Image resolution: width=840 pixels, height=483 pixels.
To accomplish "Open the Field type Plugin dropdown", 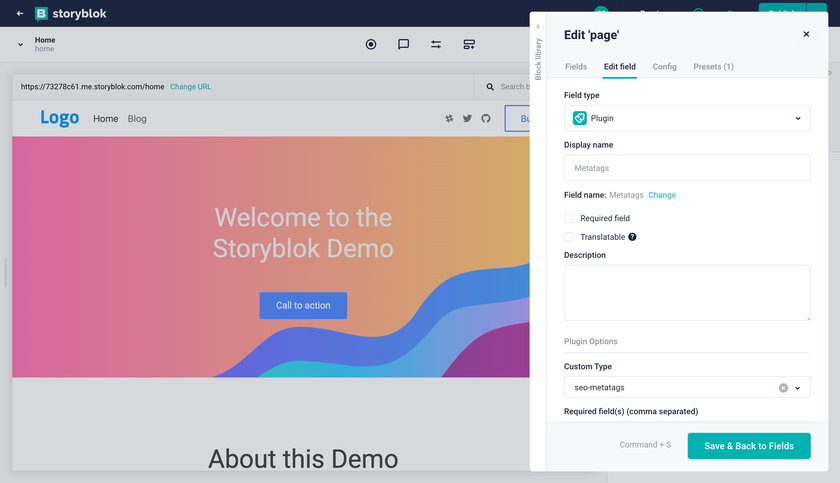I will (x=687, y=118).
